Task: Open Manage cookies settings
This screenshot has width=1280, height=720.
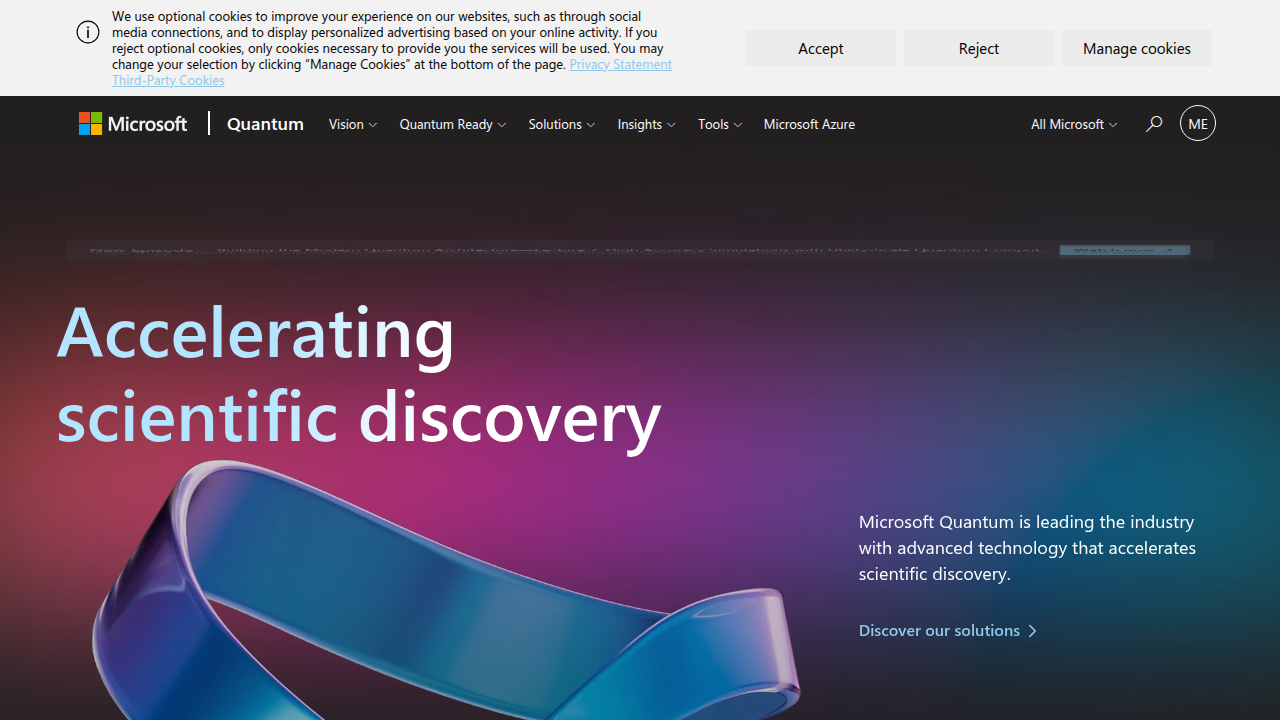Action: coord(1137,48)
